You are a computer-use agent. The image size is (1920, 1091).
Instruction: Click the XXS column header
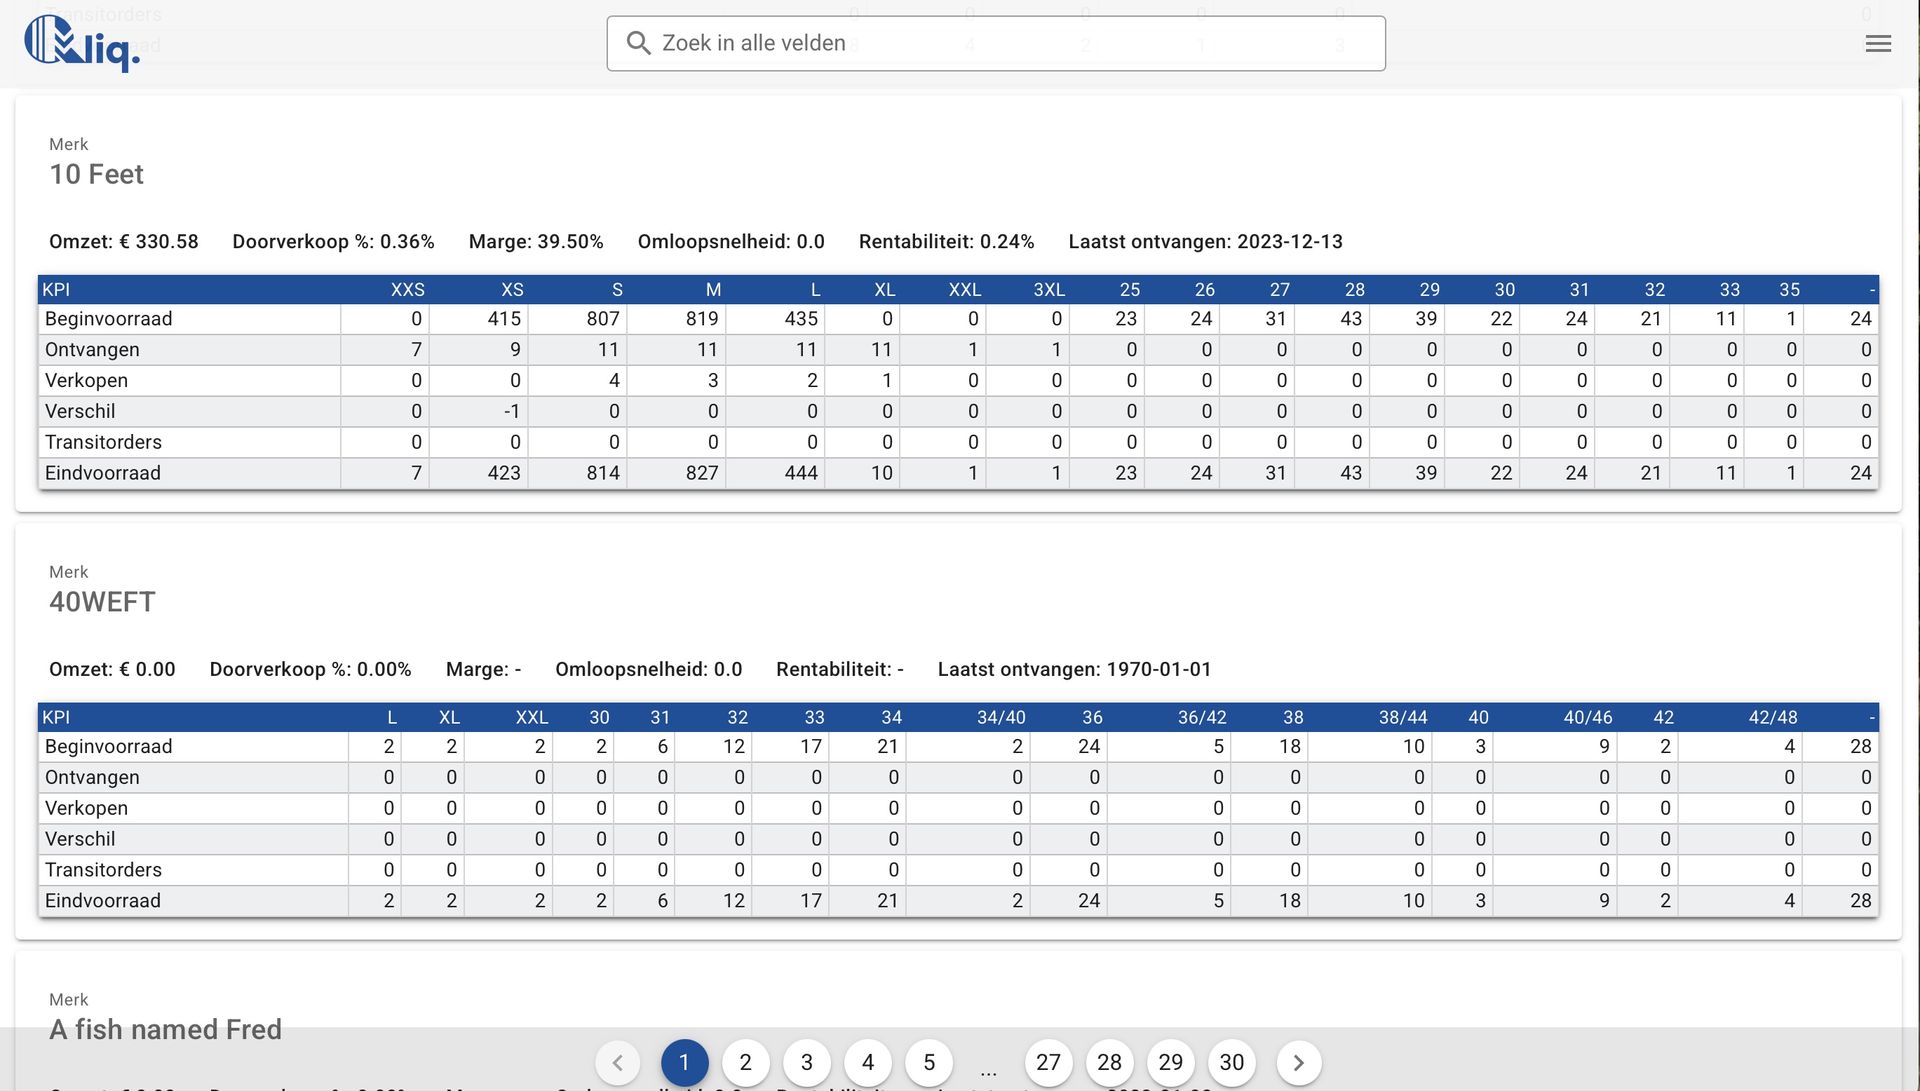(407, 290)
